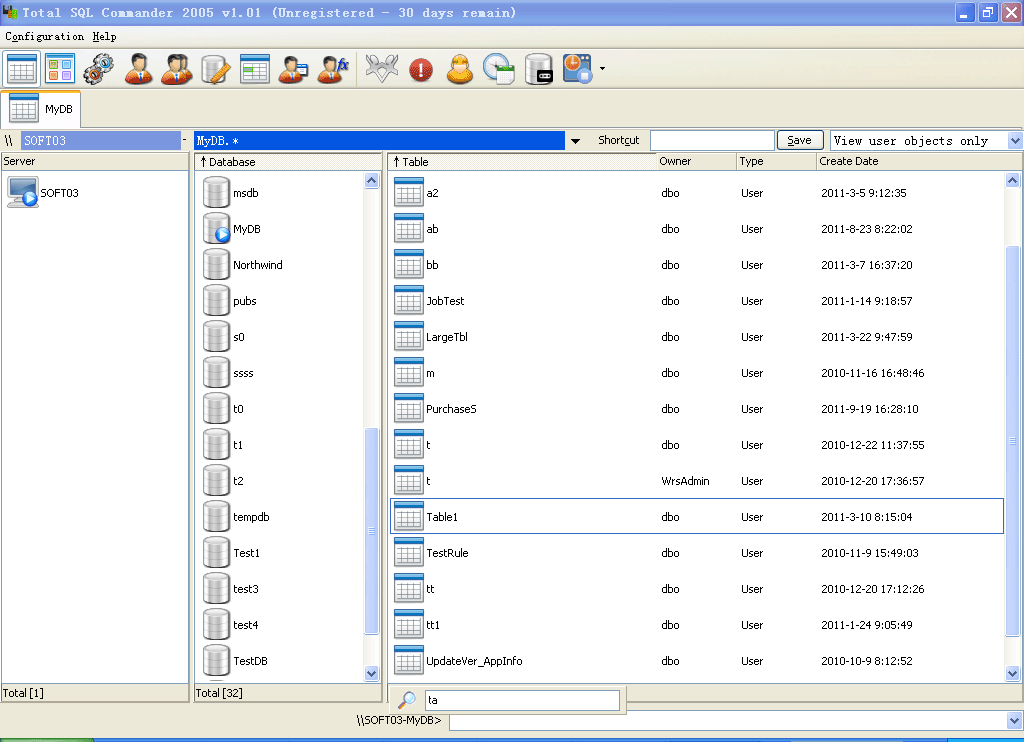
Task: Click the PurchaseS table icon
Action: [409, 408]
